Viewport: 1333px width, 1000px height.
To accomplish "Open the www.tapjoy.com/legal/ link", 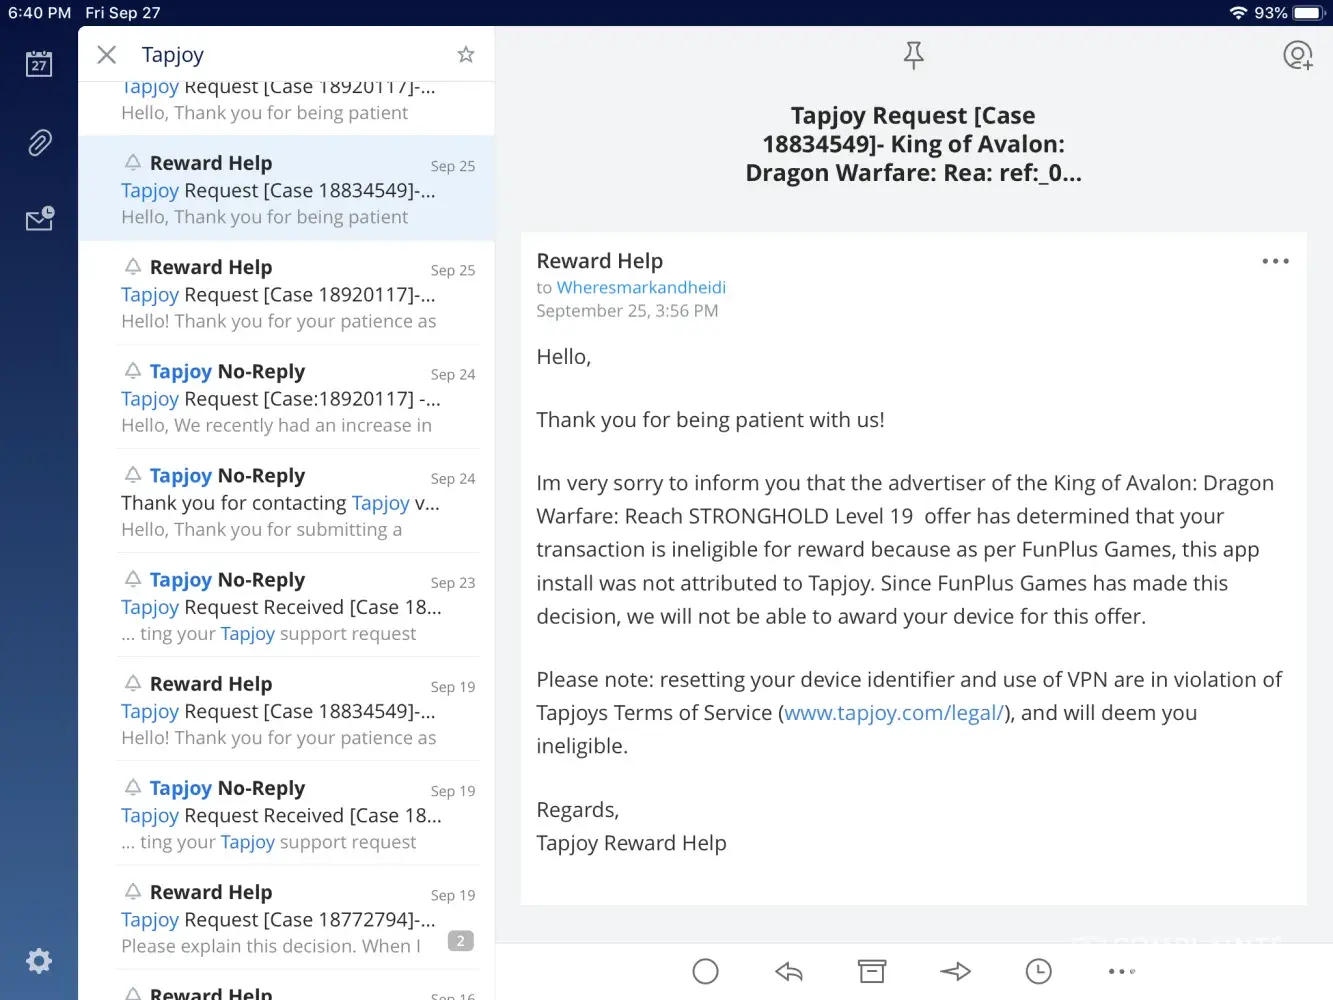I will point(893,713).
